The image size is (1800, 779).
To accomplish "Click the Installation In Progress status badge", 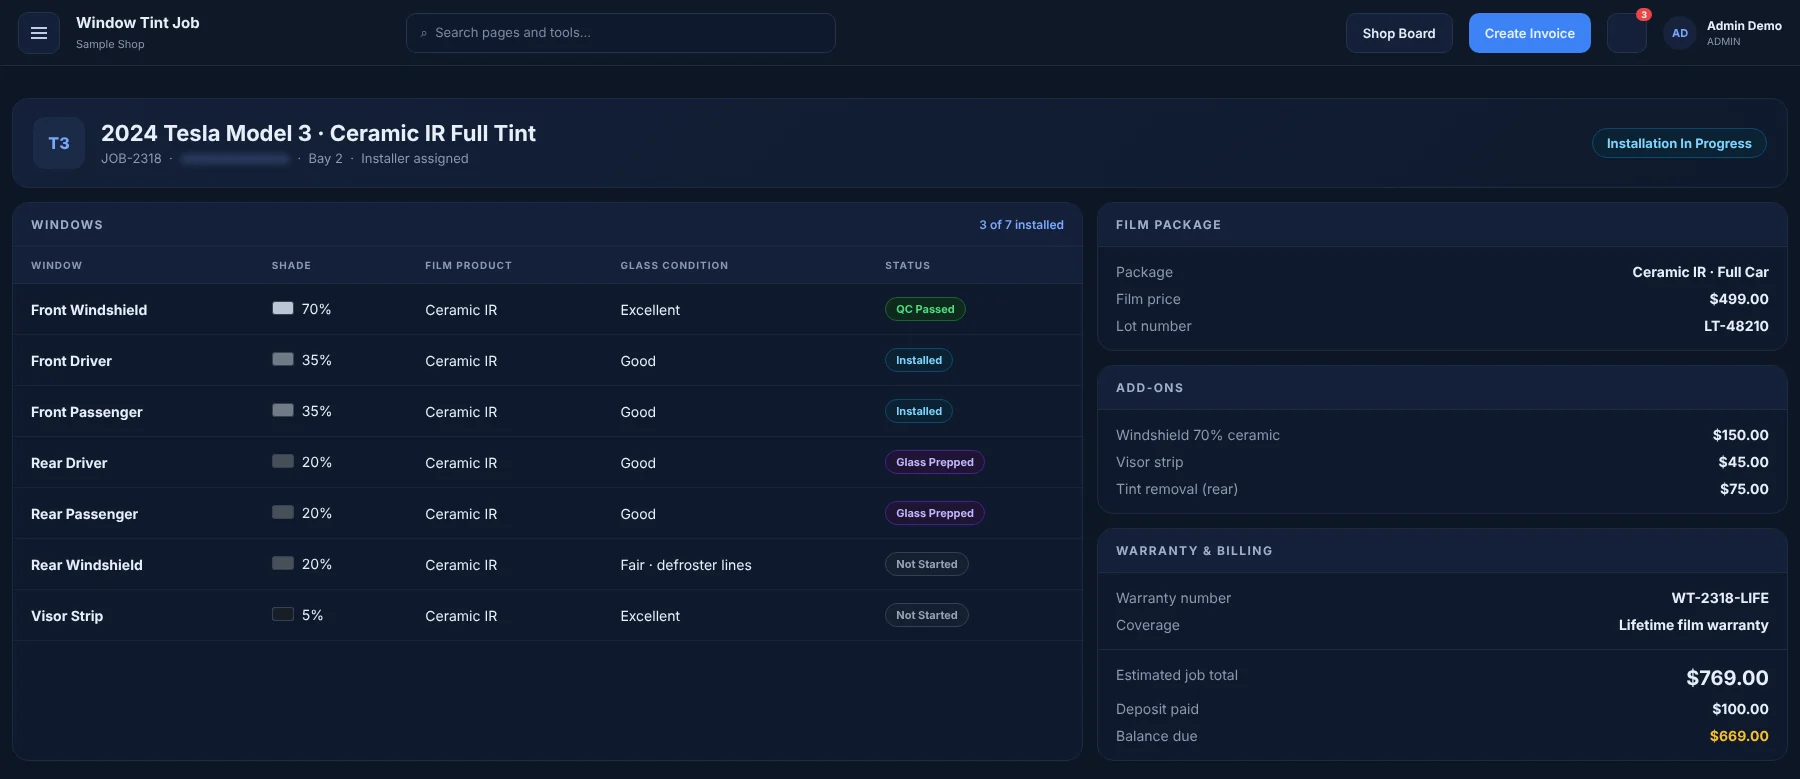I will (x=1679, y=143).
